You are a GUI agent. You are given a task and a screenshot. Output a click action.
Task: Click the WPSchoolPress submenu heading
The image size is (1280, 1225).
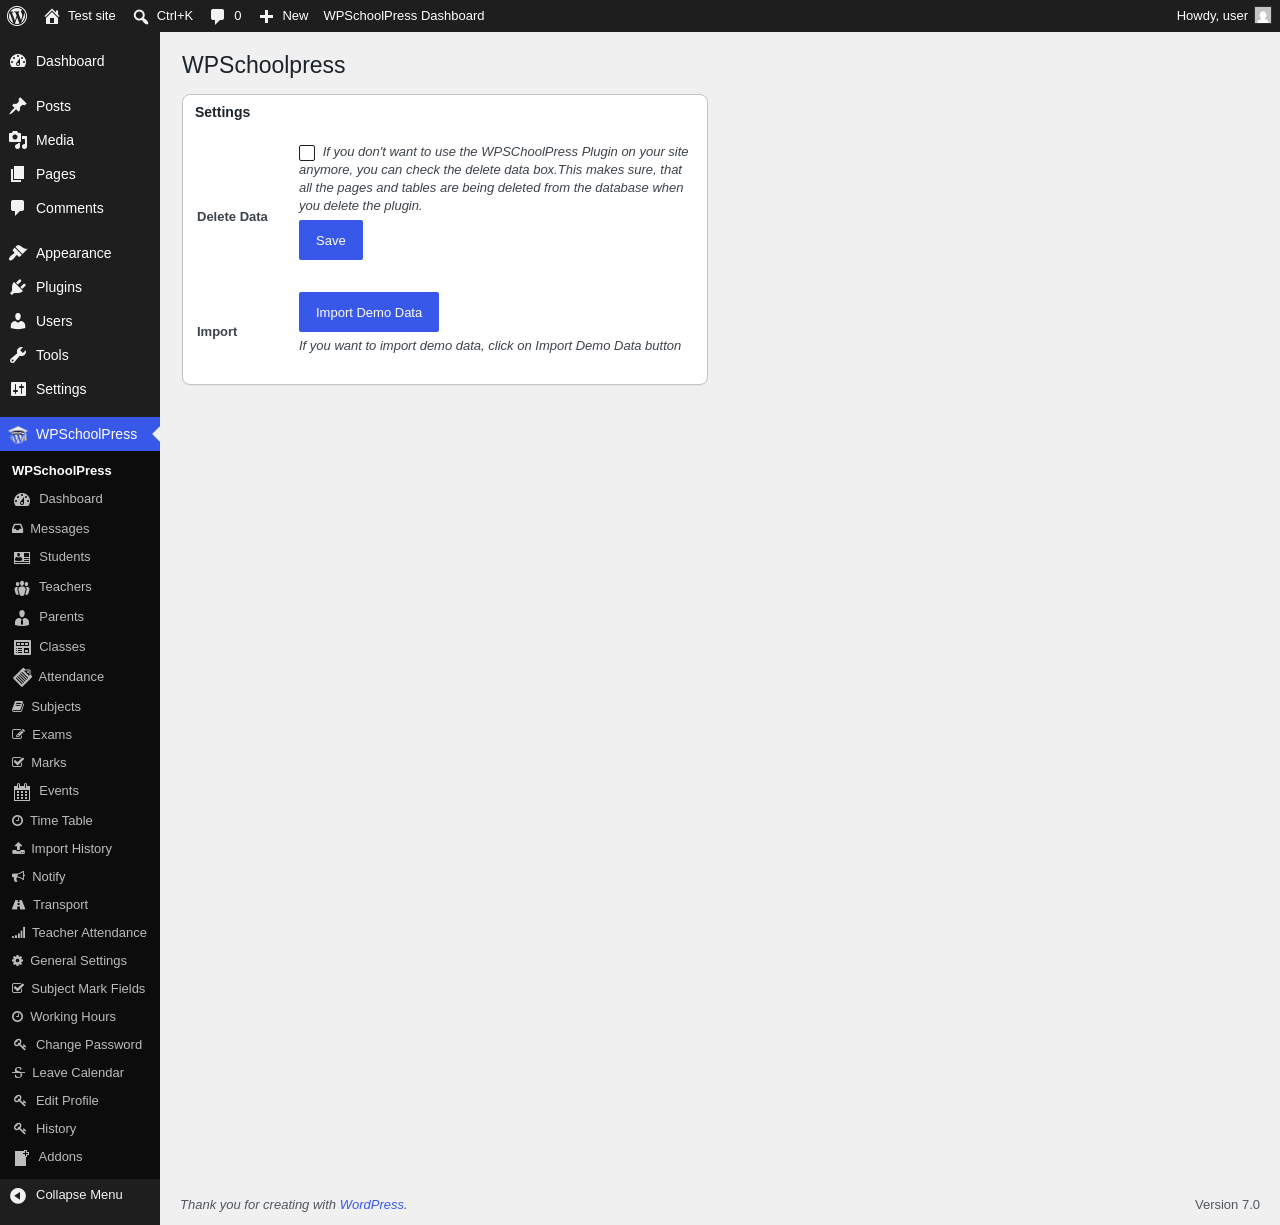point(62,471)
